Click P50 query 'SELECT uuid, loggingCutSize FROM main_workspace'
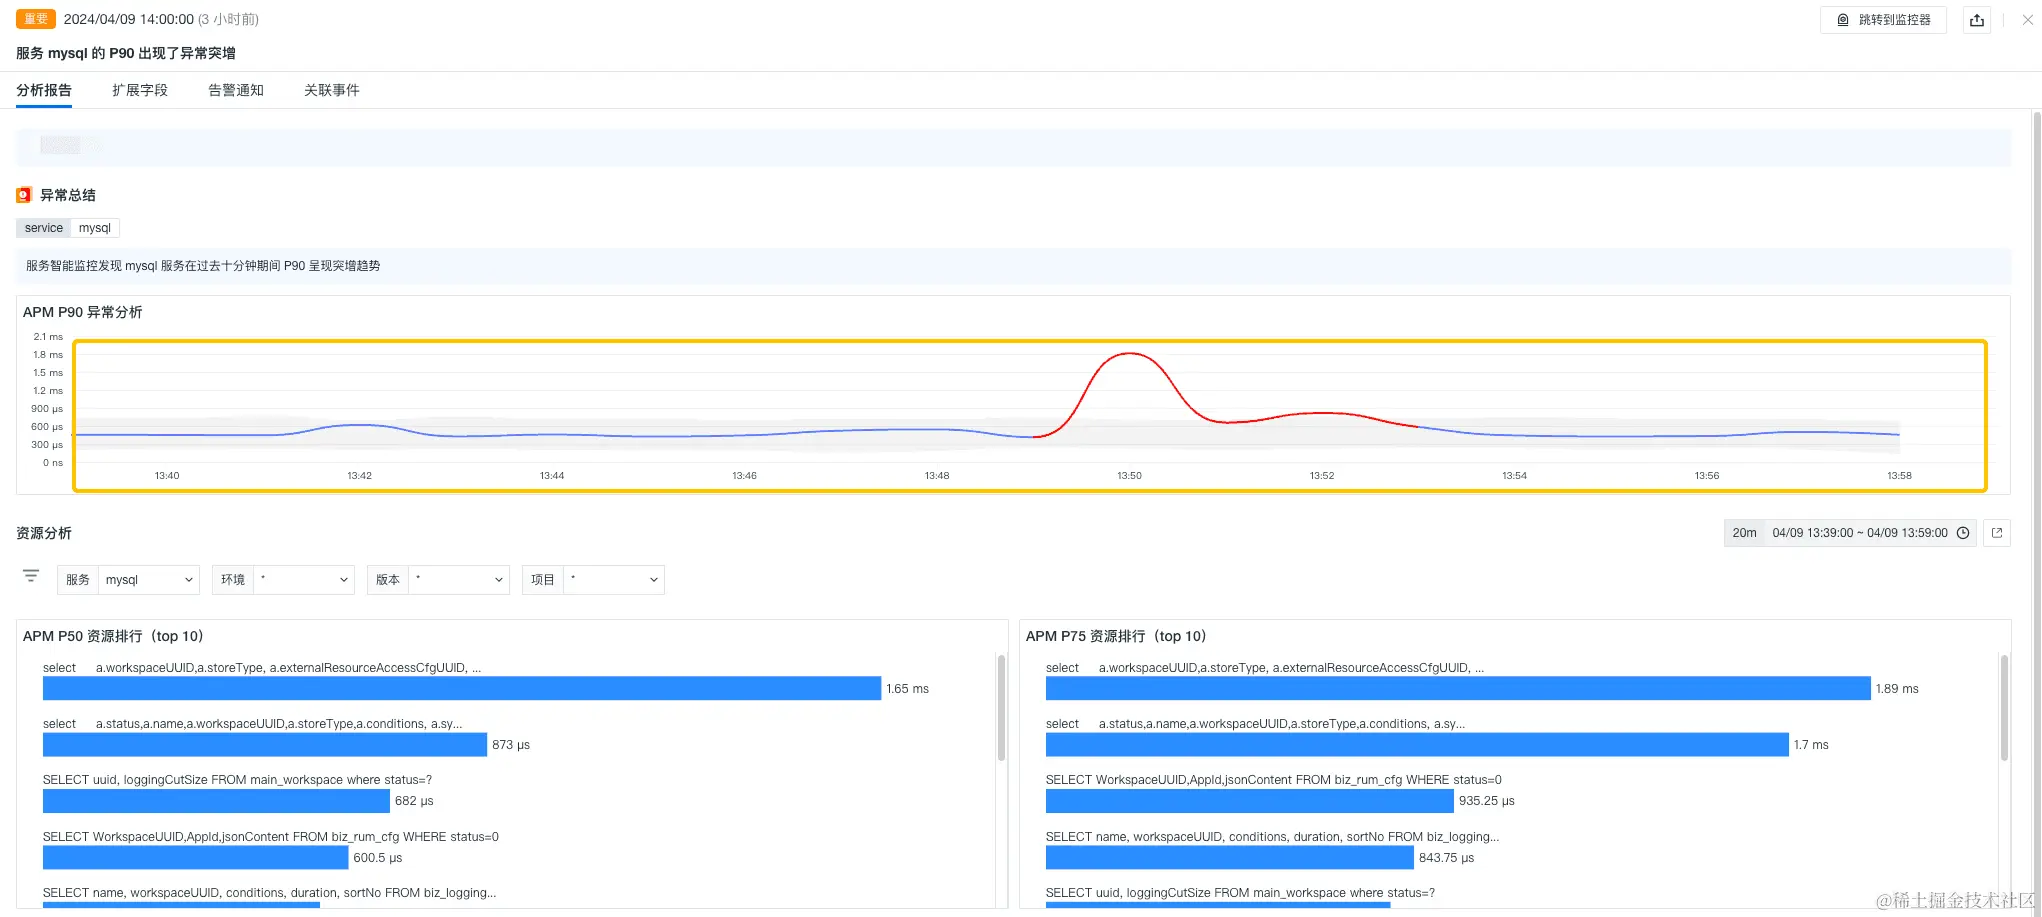This screenshot has height=917, width=2042. coord(237,780)
